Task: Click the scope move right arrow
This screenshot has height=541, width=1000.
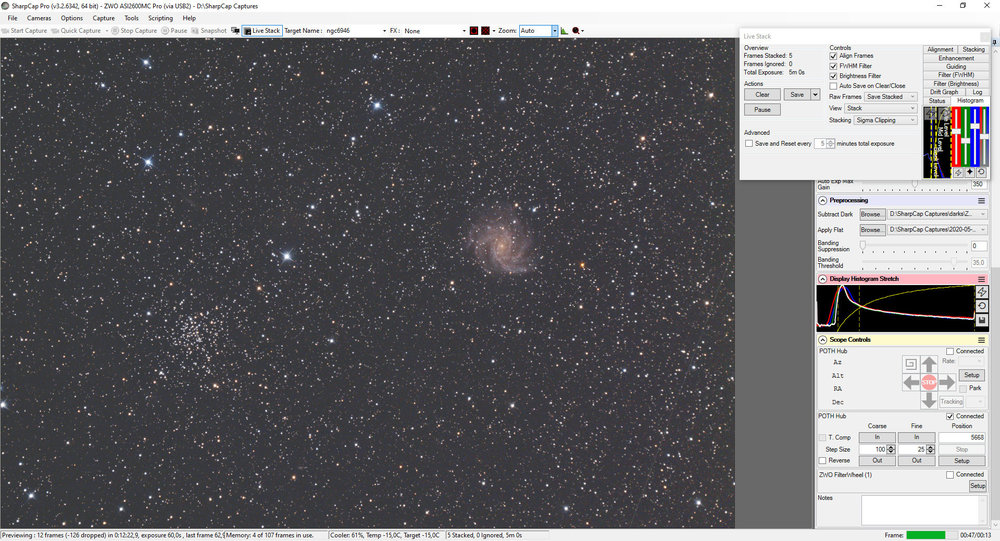Action: coord(947,382)
